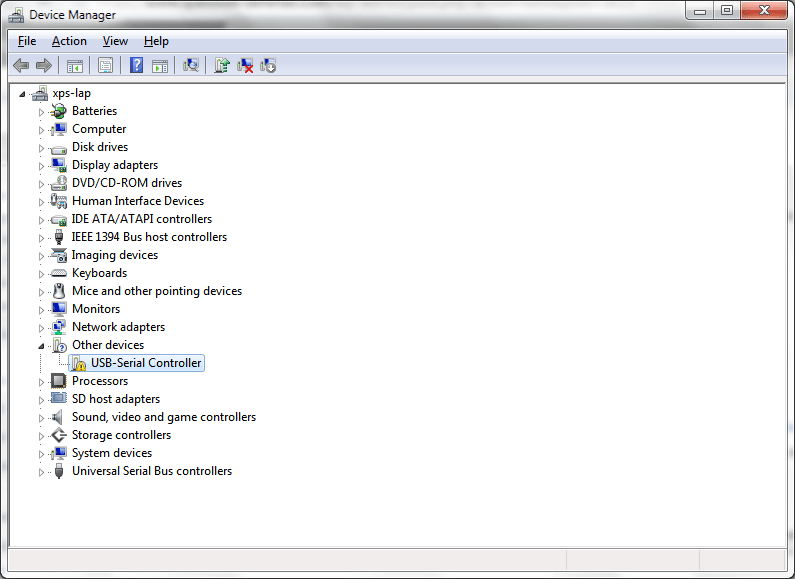Click the Keyboards icon
Image resolution: width=795 pixels, height=579 pixels.
[x=59, y=273]
